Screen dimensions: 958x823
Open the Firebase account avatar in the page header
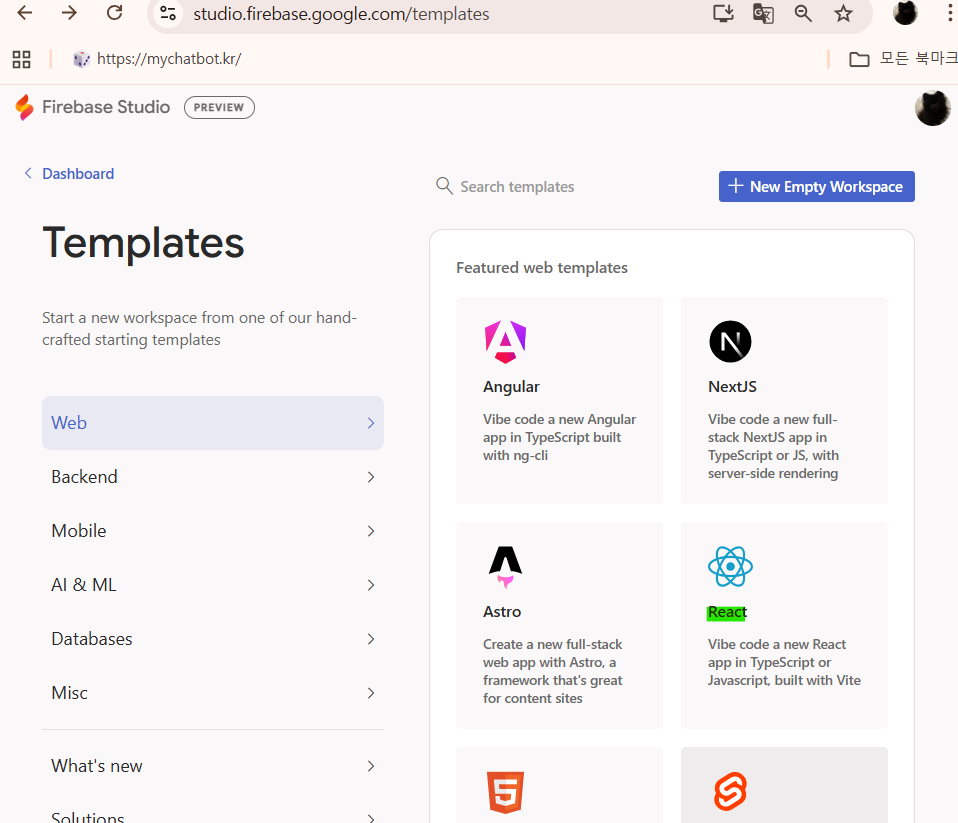click(x=932, y=108)
